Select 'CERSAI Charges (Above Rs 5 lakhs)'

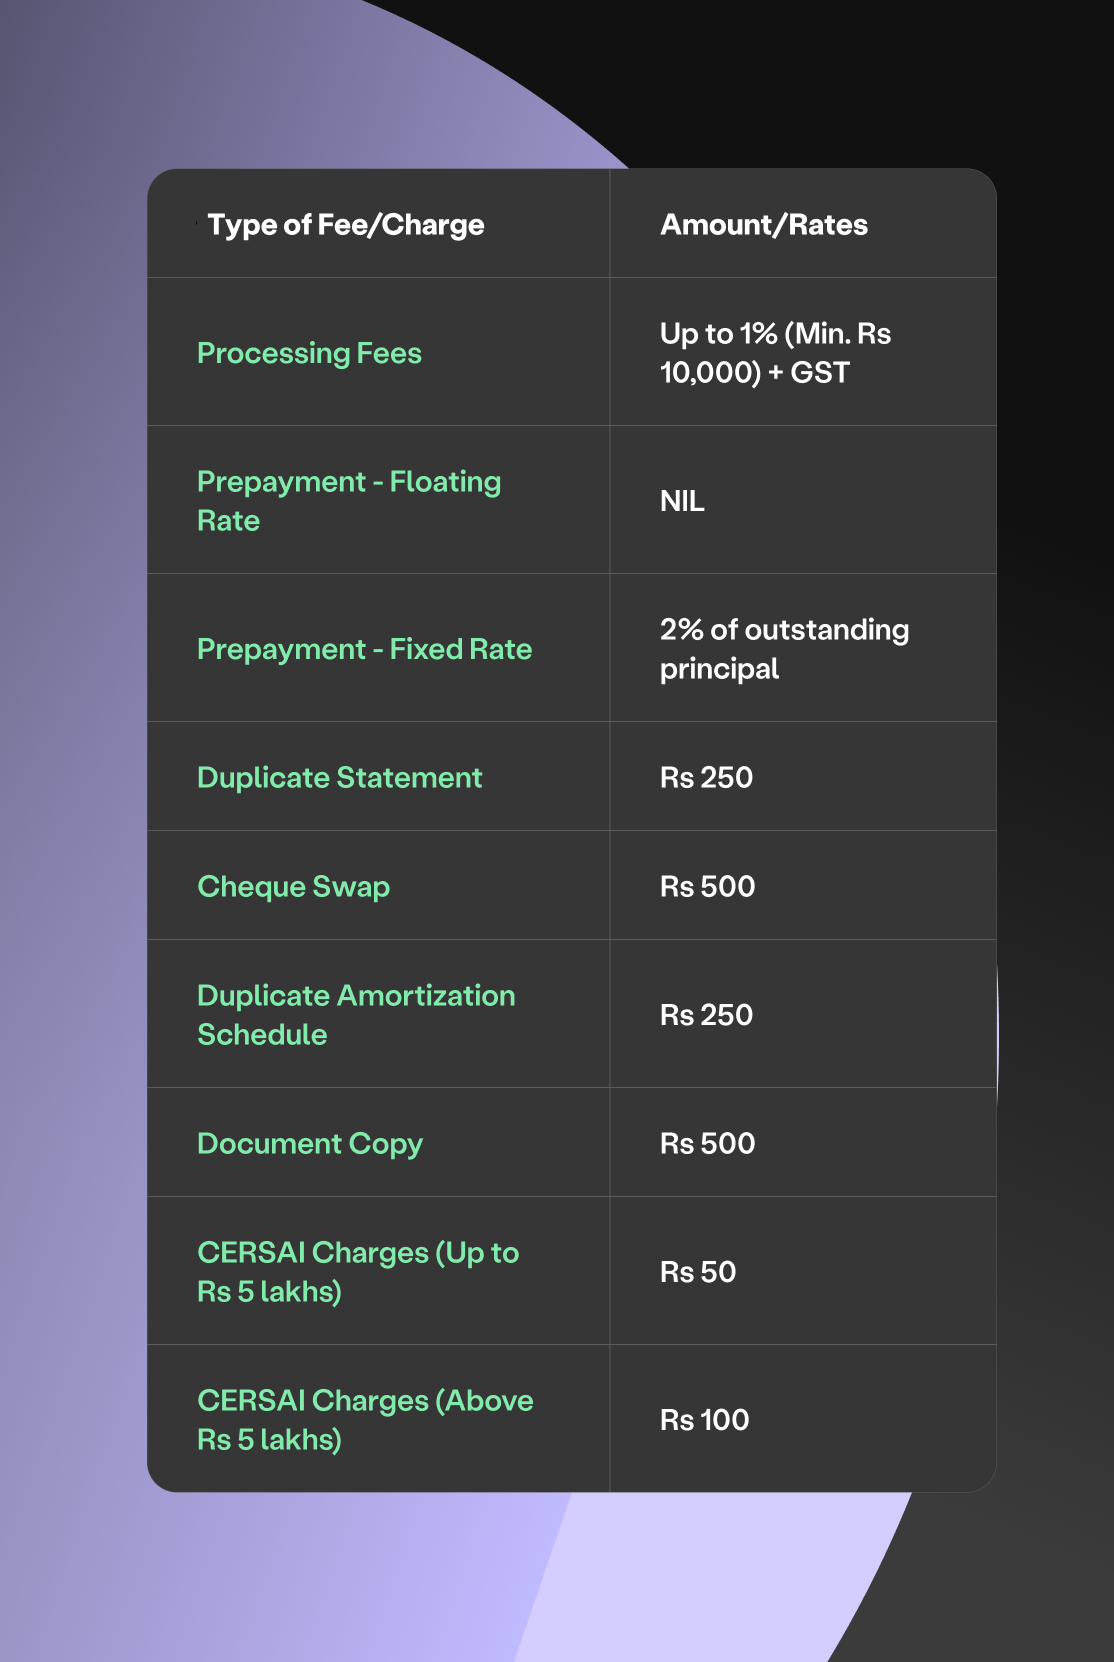364,1420
